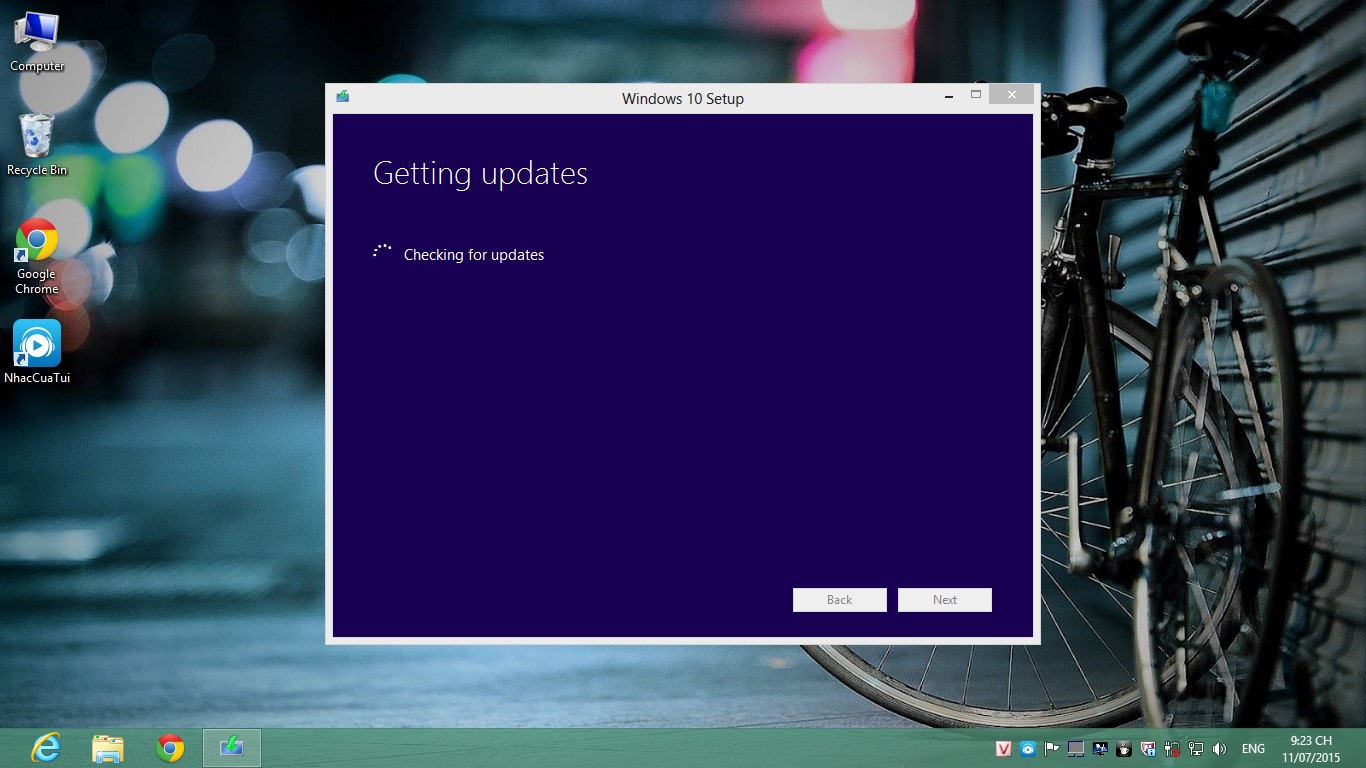The height and width of the screenshot is (768, 1366).
Task: Select the Windows 10 Setup taskbar button
Action: (x=232, y=748)
